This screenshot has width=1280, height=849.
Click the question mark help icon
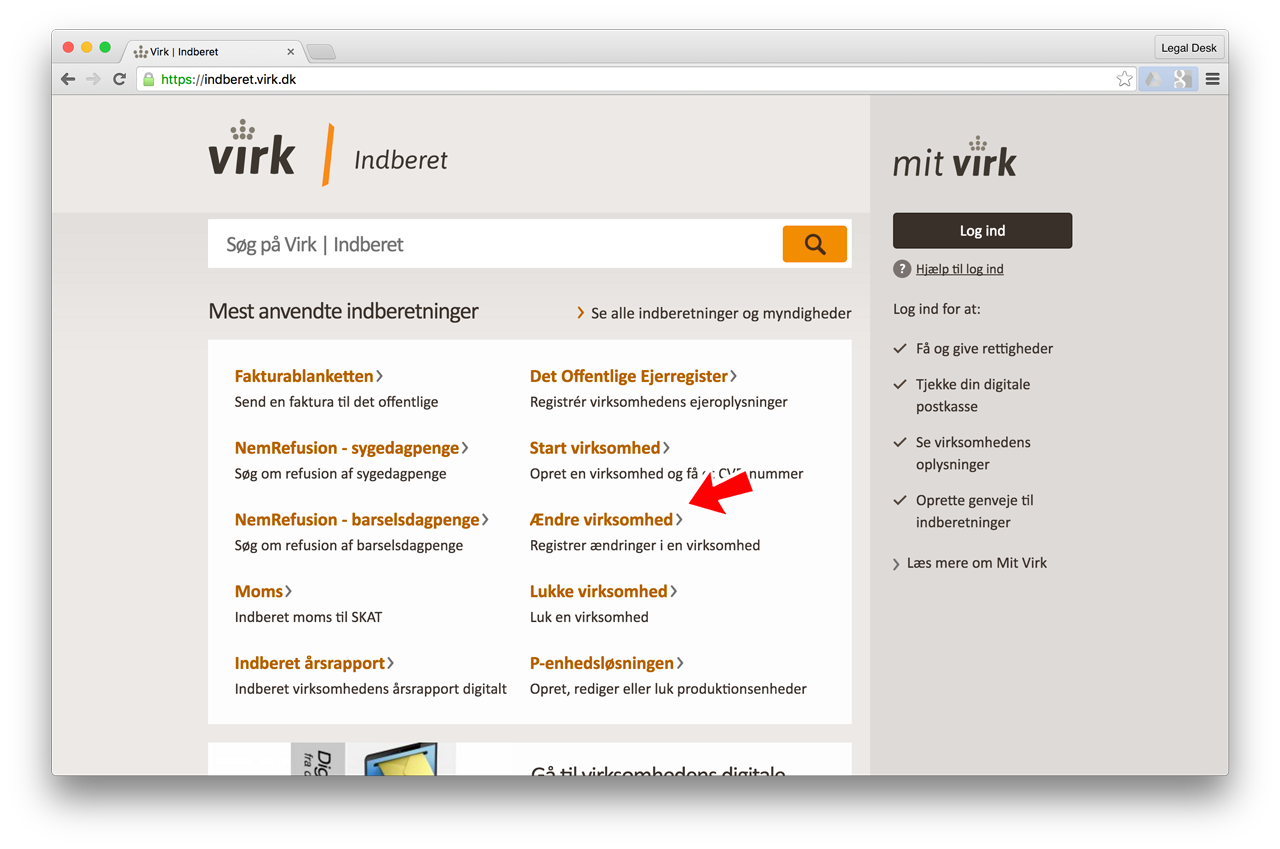point(902,269)
